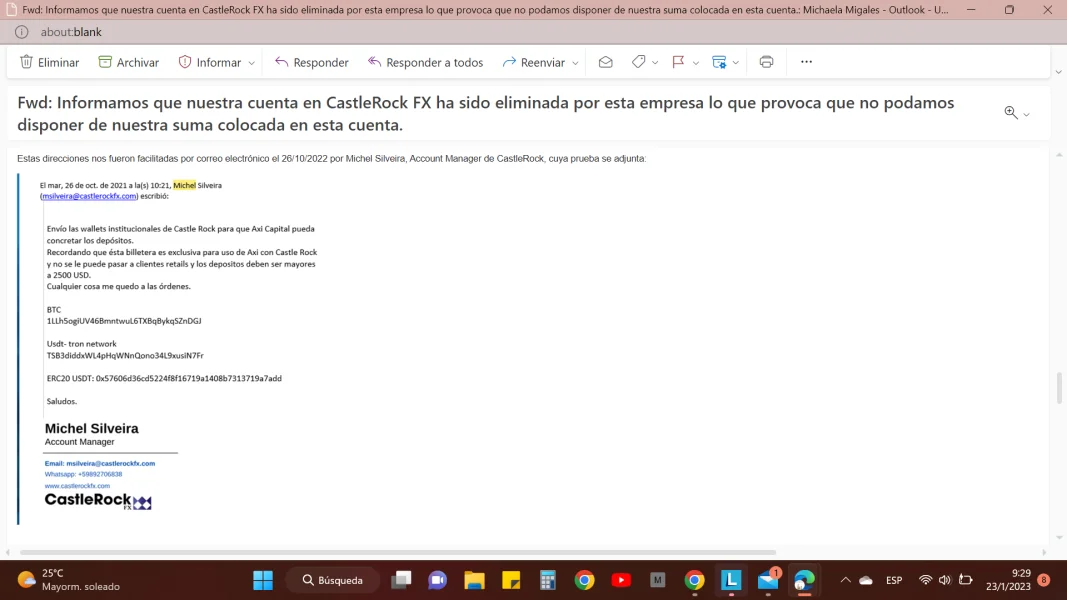Reply using the Responder button
Screen dimensions: 1067x600
312,62
